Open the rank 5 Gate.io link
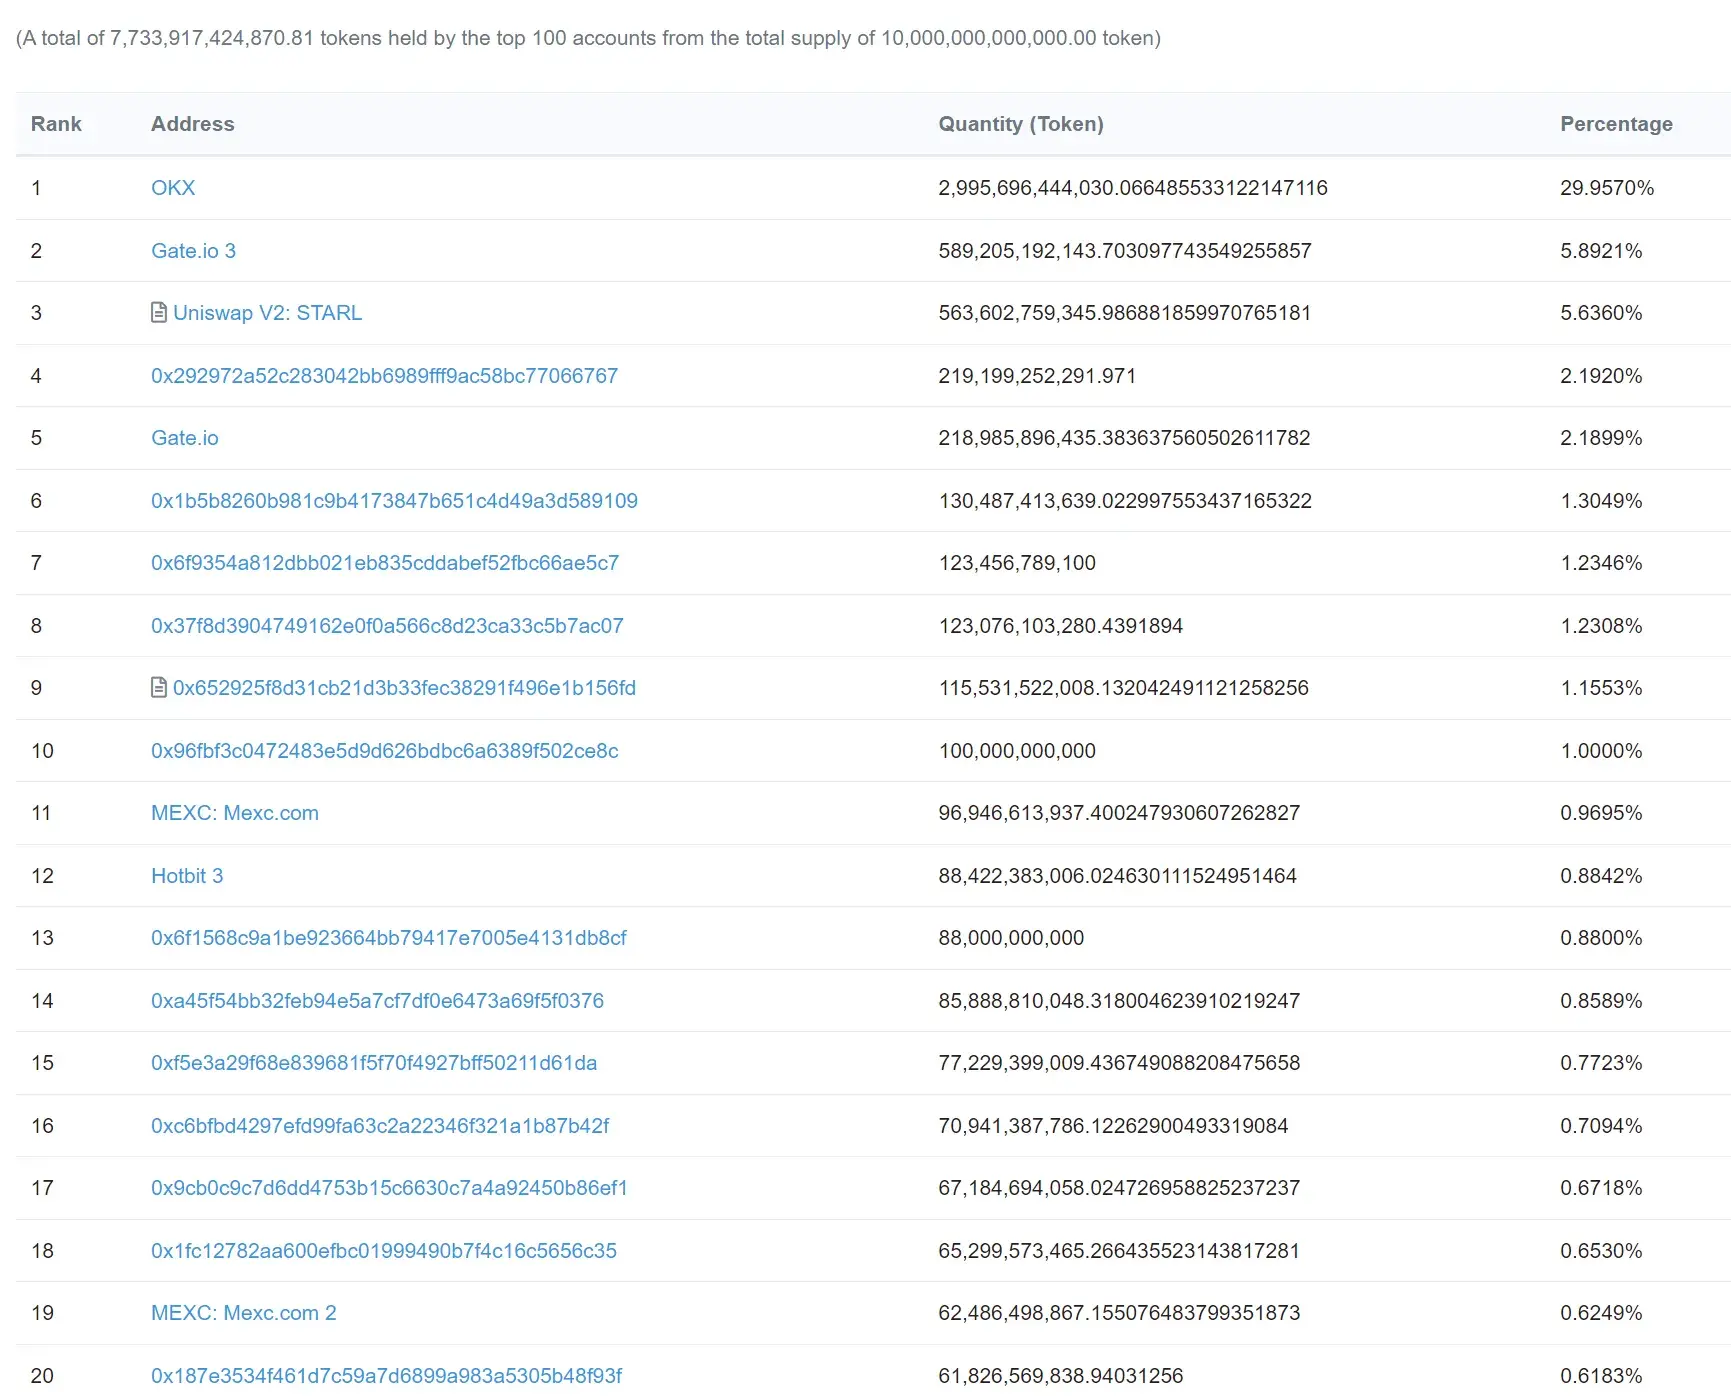The width and height of the screenshot is (1731, 1400). (184, 438)
